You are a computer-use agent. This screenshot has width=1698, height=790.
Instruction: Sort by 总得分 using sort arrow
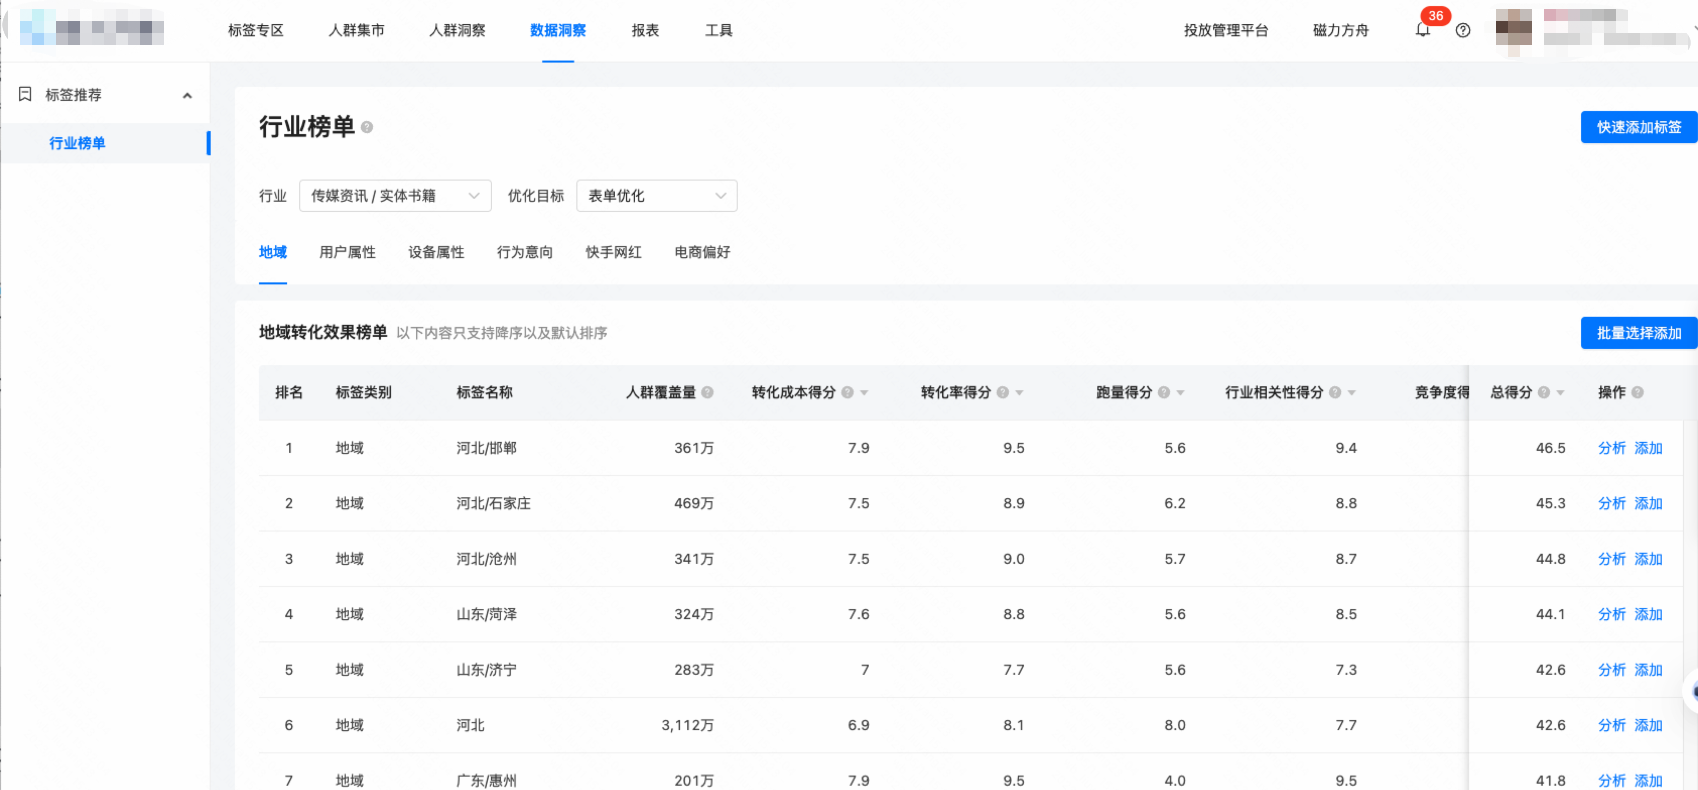pyautogui.click(x=1560, y=393)
